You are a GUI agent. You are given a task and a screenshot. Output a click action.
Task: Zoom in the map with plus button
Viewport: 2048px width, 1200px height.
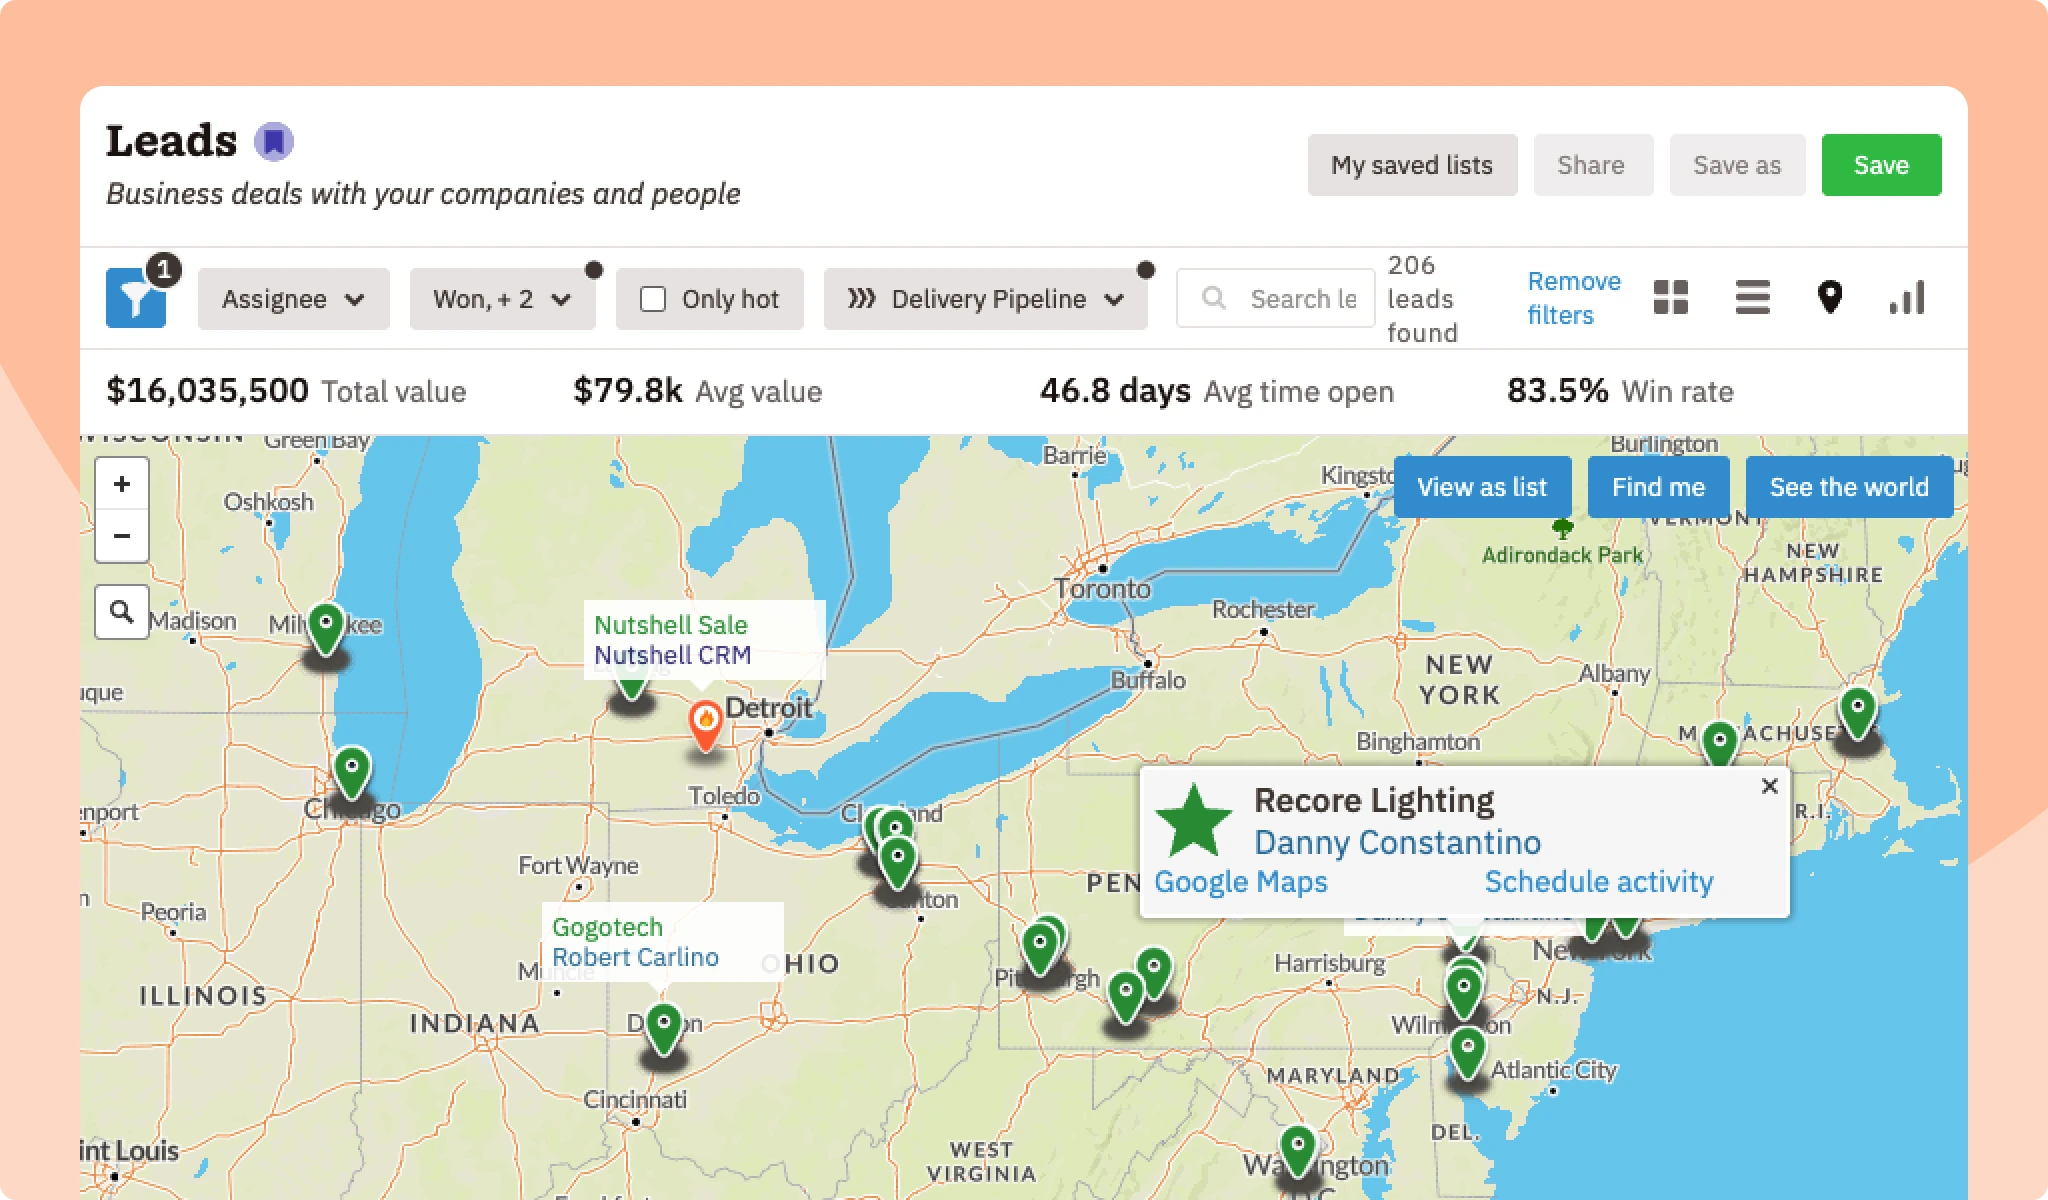tap(122, 484)
